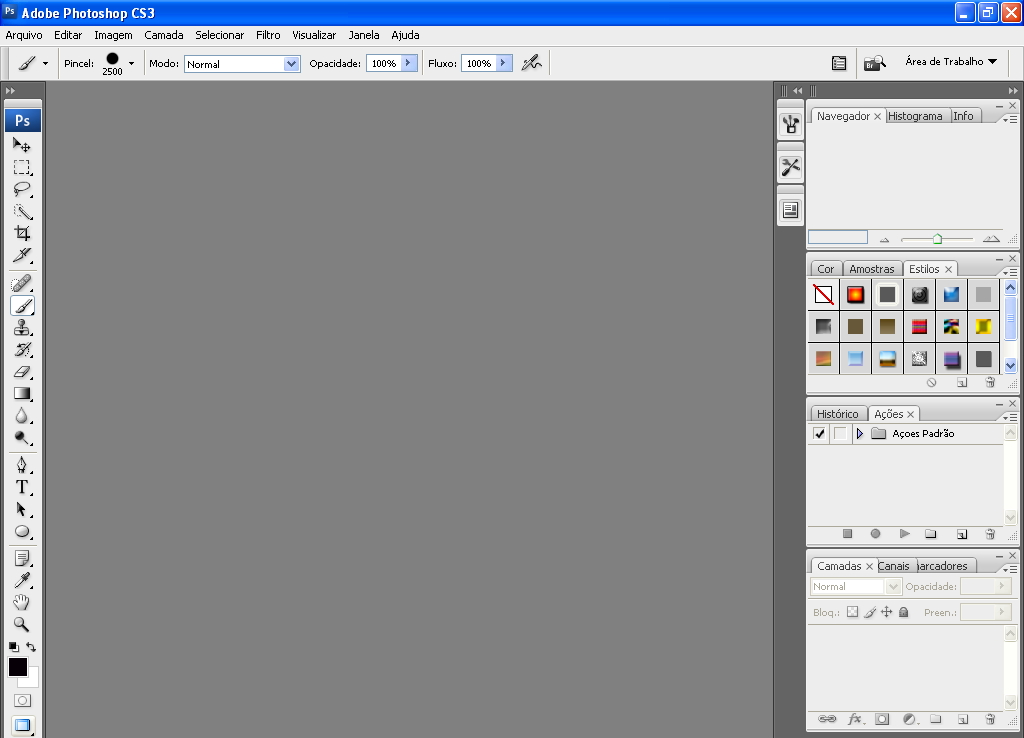Select the Ellipse shape tool
The image size is (1024, 738).
(22, 532)
